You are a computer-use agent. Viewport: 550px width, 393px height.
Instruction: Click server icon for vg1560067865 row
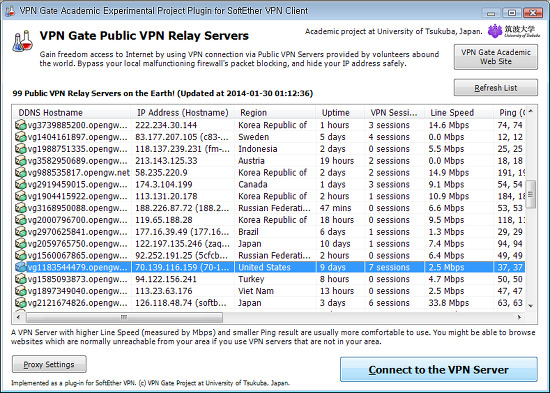(21, 255)
